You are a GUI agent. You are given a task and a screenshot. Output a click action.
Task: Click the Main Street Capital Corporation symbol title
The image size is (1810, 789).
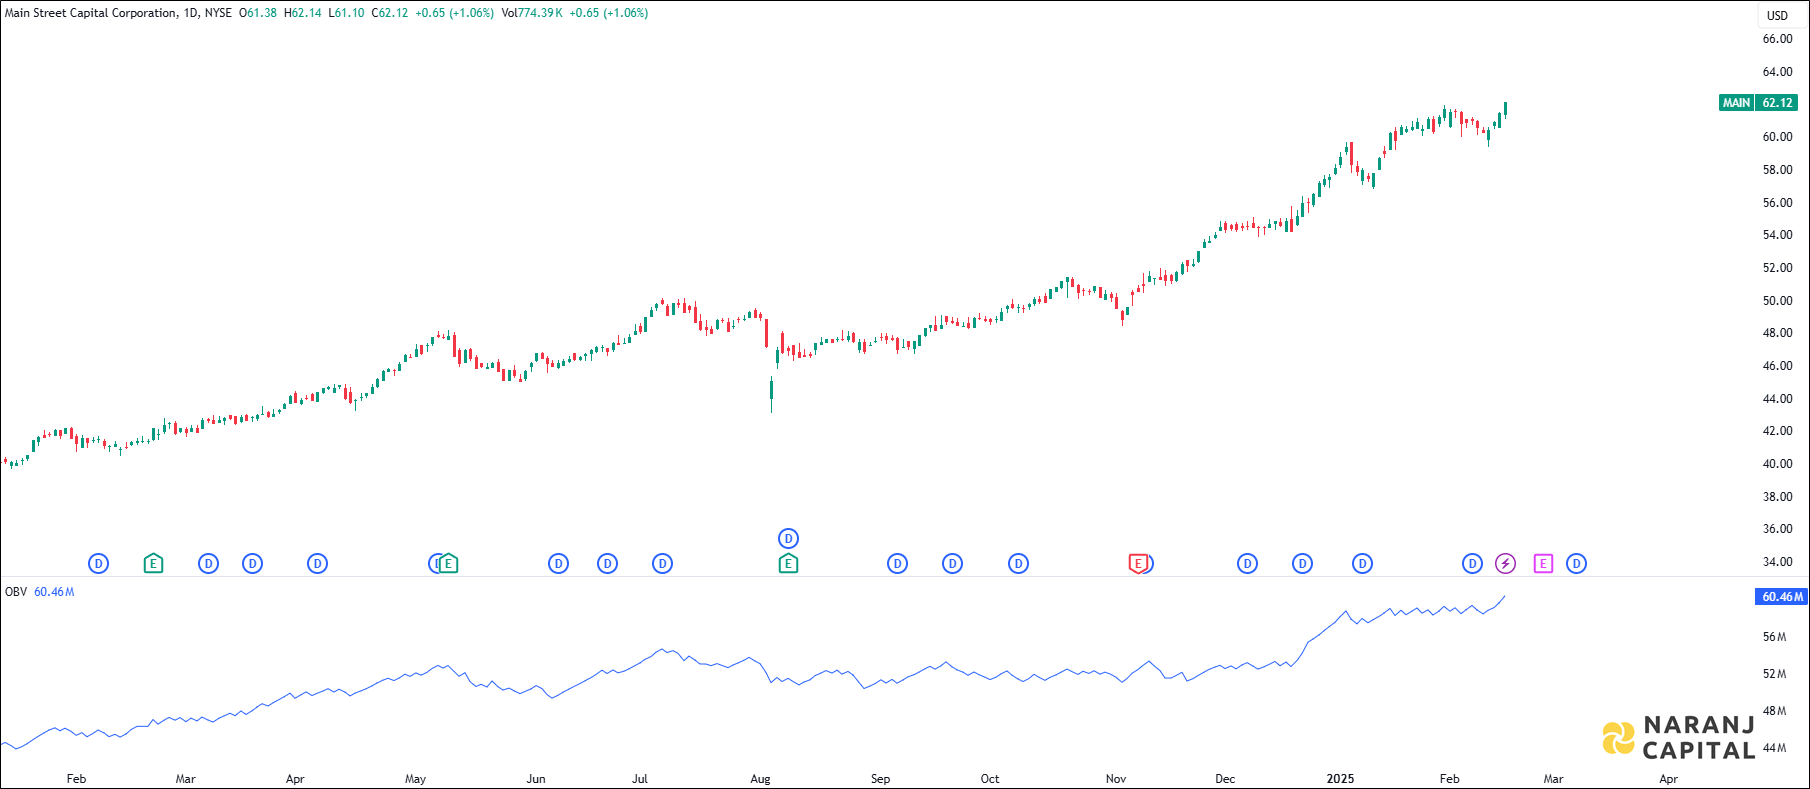pos(91,13)
